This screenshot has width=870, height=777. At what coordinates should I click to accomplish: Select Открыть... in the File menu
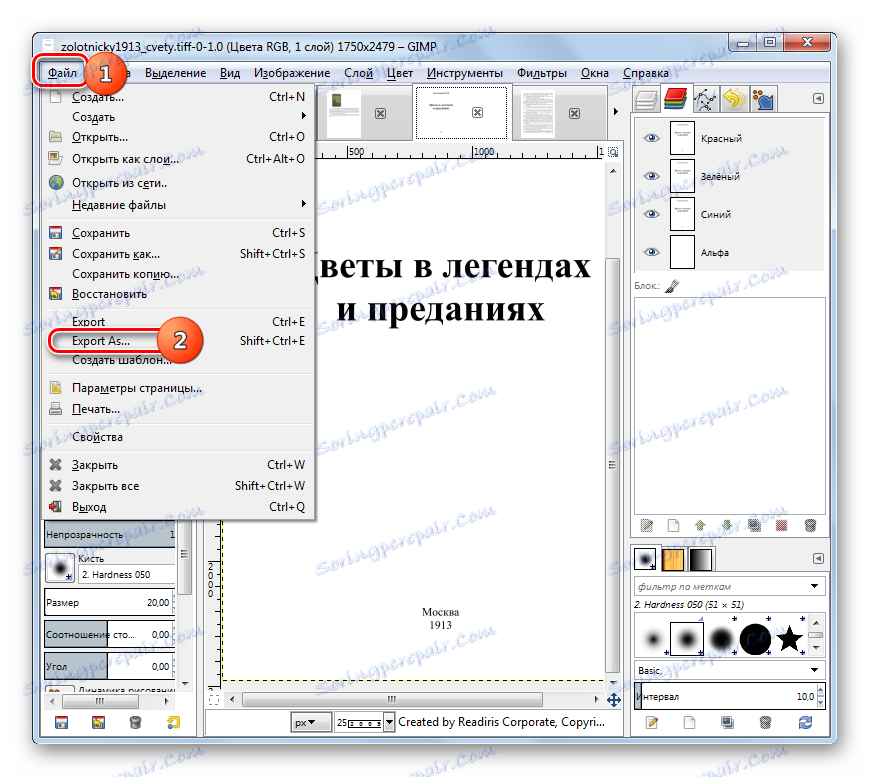[178, 137]
